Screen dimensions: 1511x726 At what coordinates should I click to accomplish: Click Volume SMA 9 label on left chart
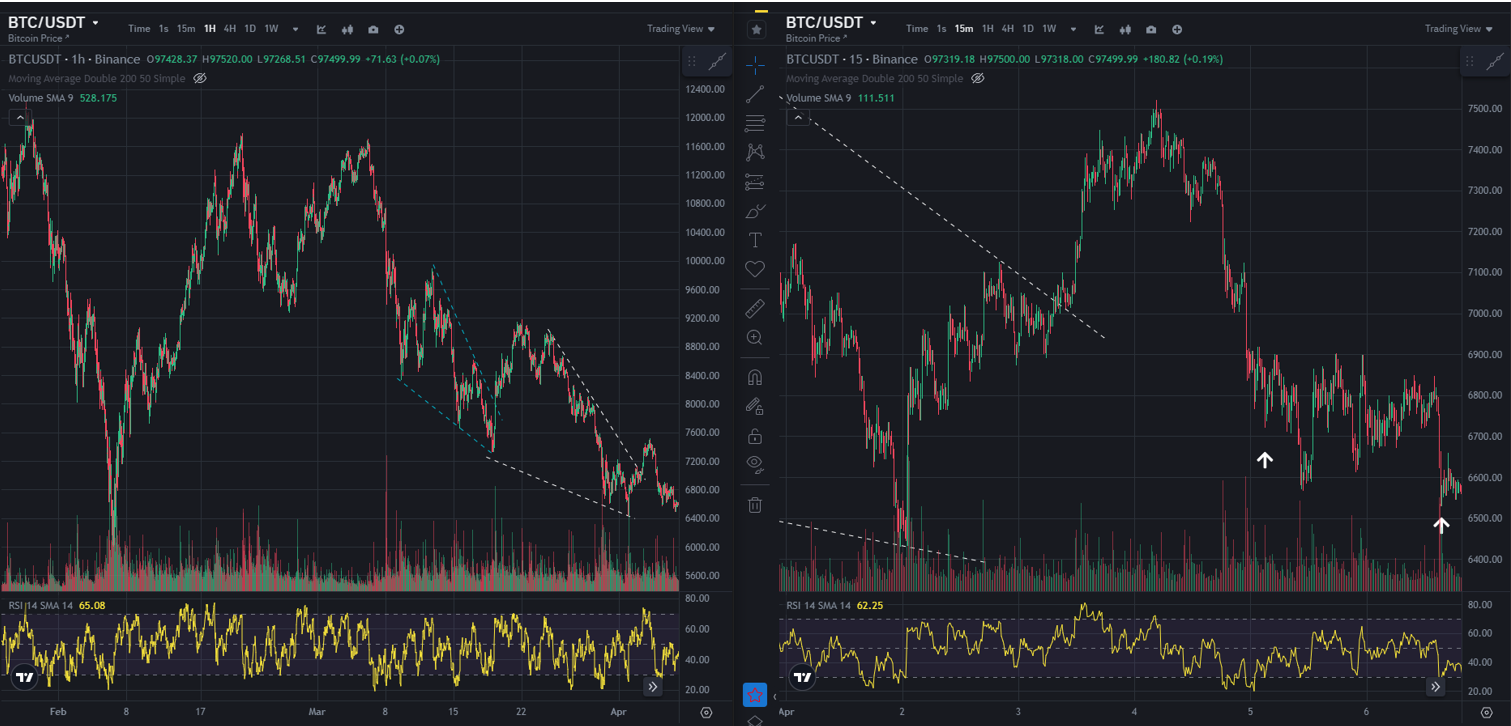pos(41,98)
